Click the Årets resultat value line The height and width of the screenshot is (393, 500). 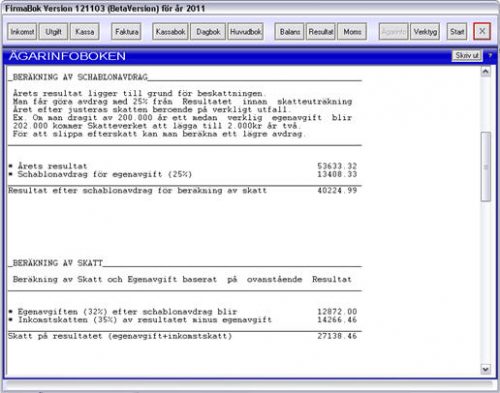[183, 166]
